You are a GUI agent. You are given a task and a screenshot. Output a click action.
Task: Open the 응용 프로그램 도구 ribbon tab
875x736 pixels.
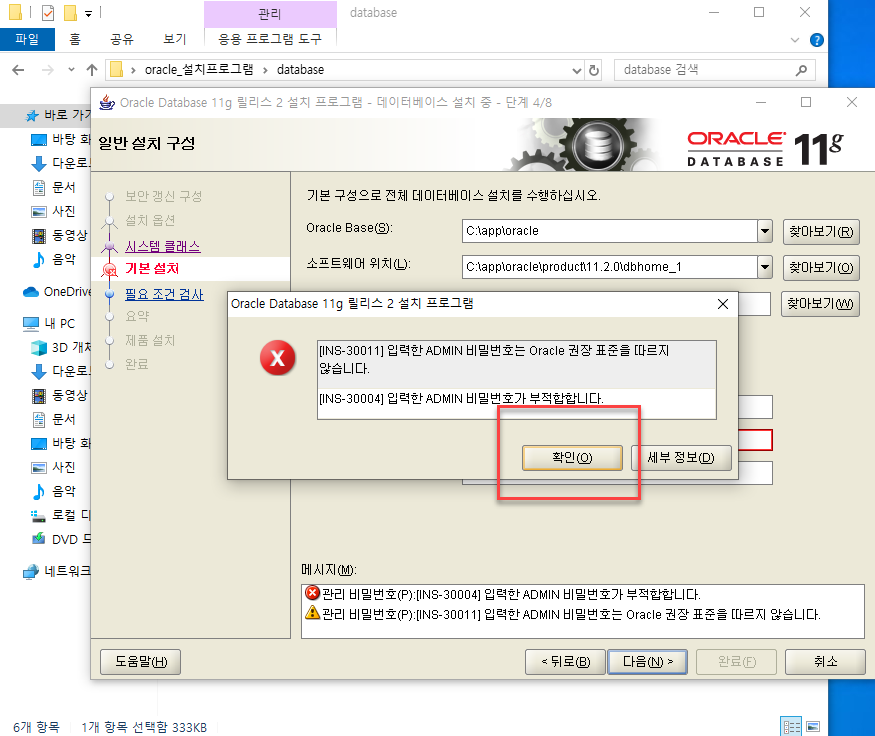270,39
